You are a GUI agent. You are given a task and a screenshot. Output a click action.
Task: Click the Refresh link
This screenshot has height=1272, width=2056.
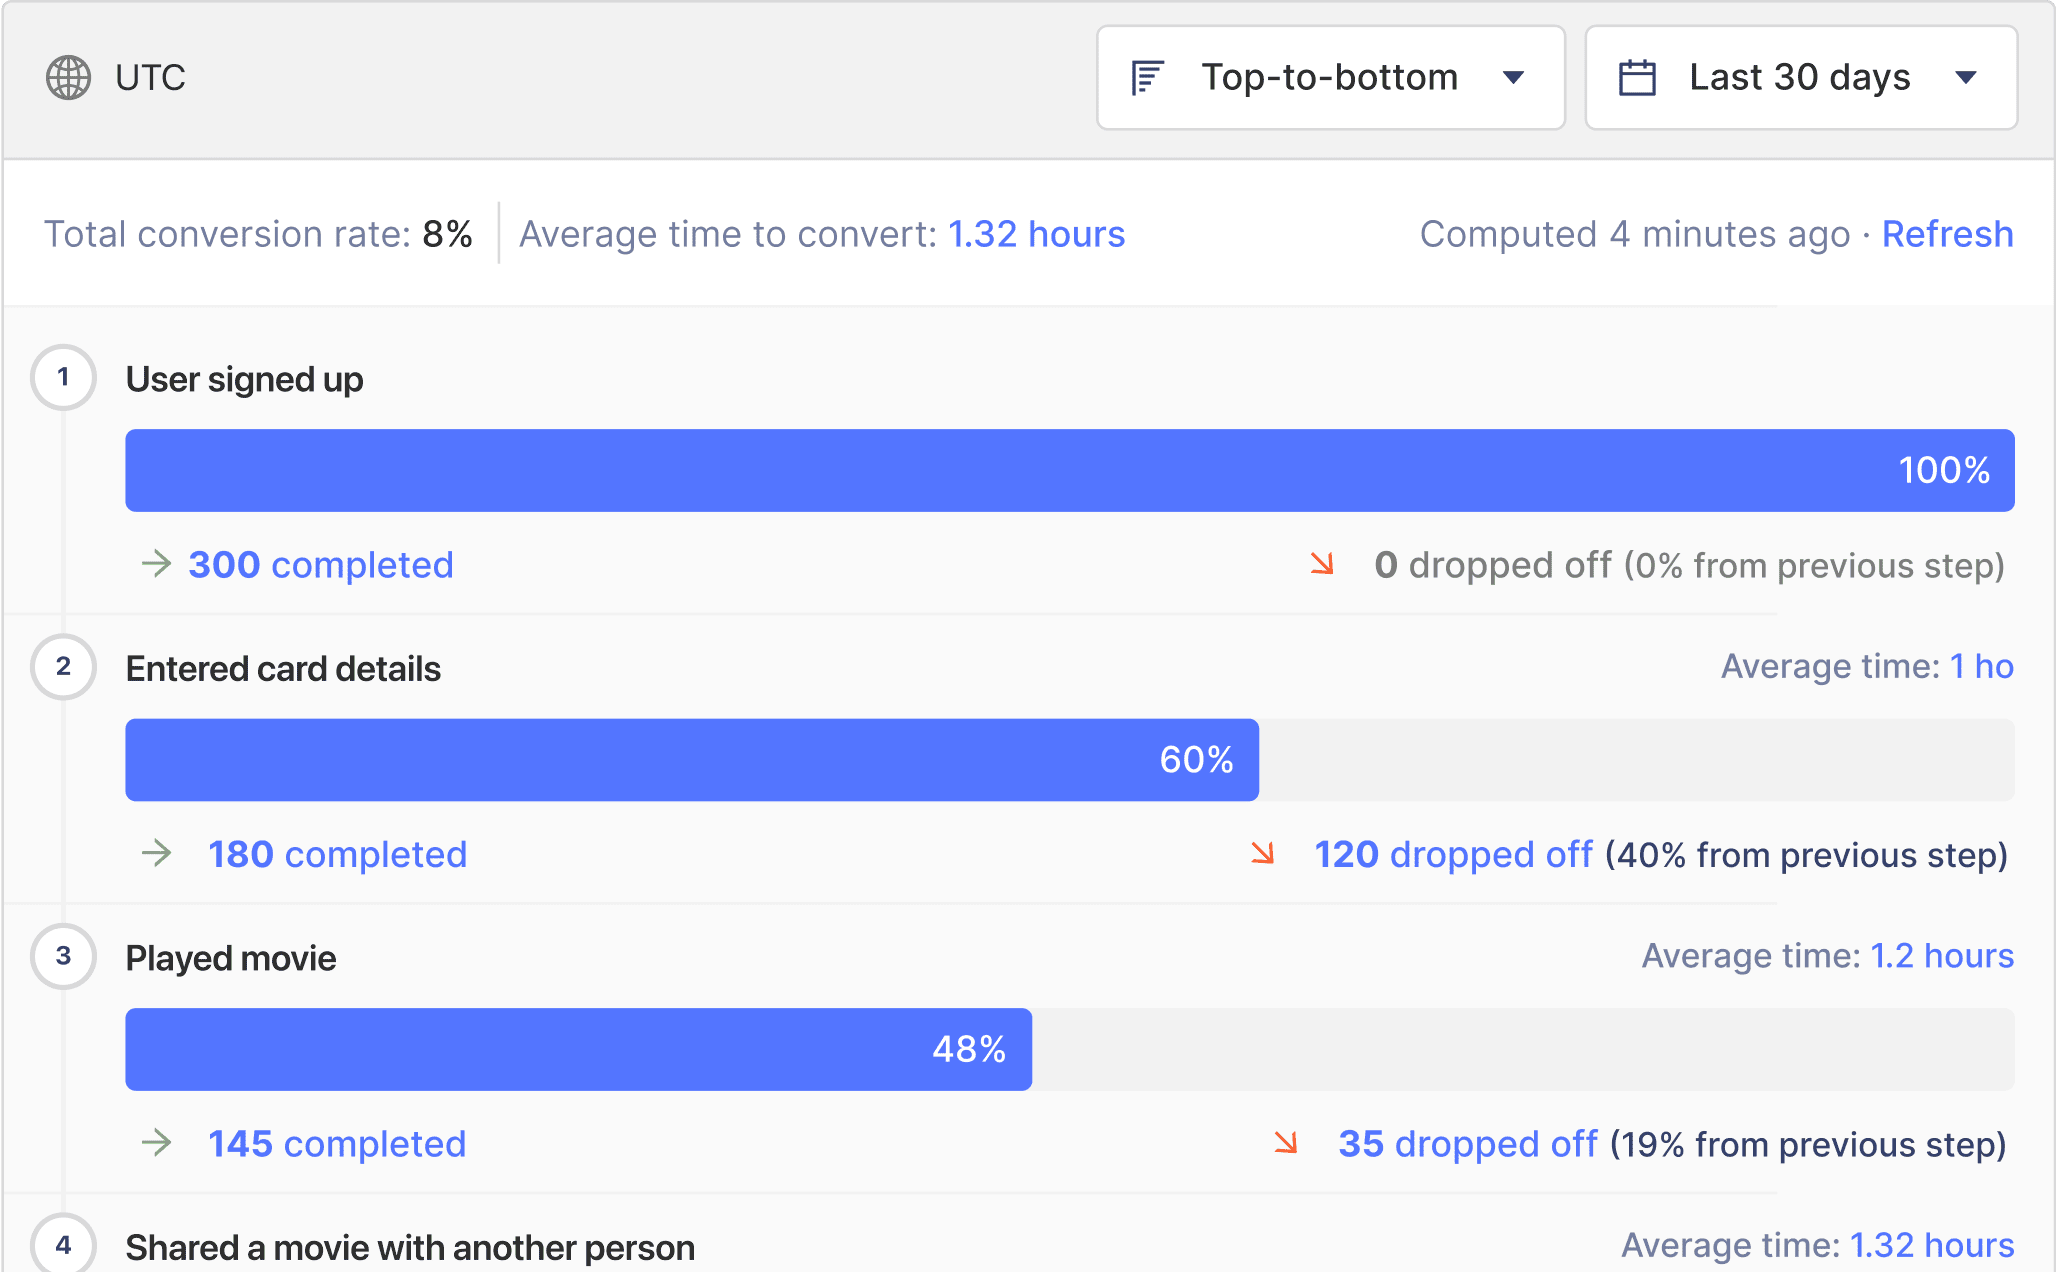pyautogui.click(x=1947, y=233)
